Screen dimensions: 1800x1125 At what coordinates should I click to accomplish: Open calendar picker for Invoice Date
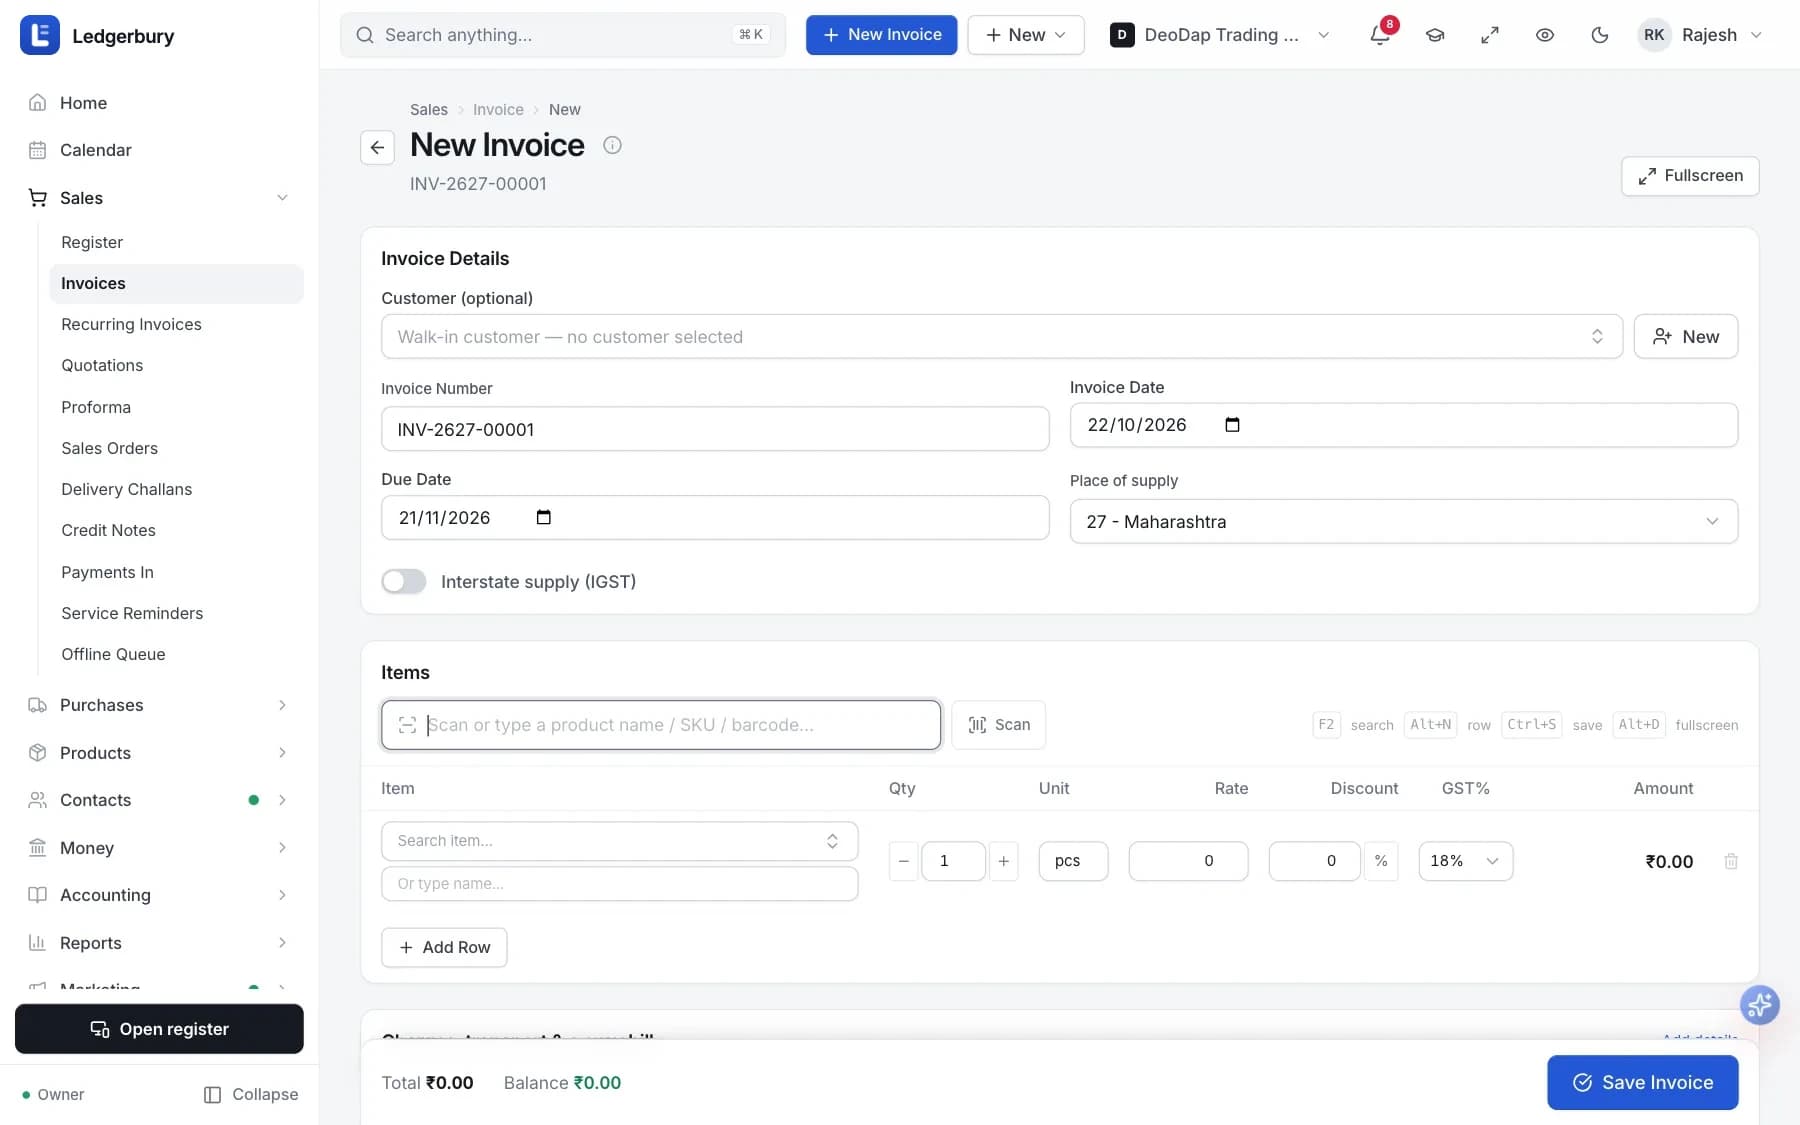pos(1232,425)
